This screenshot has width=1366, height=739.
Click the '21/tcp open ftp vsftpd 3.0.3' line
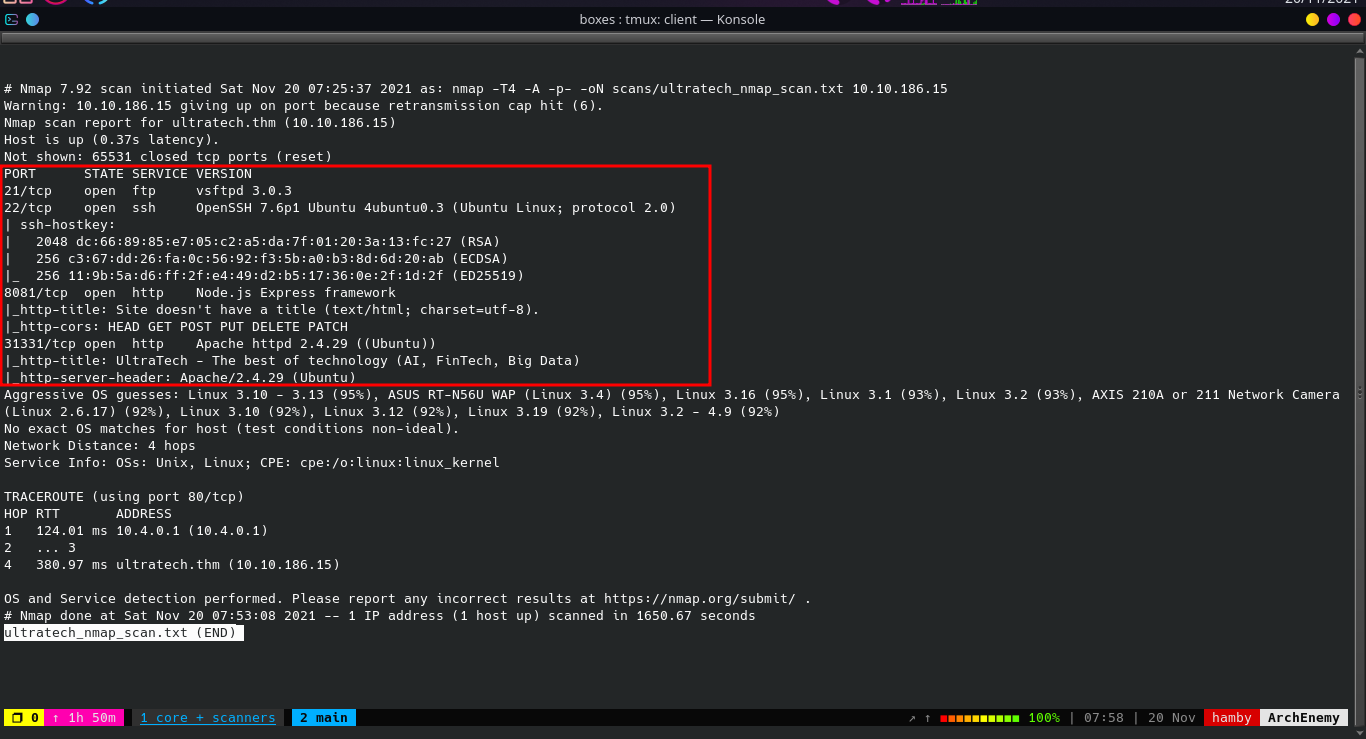click(148, 190)
